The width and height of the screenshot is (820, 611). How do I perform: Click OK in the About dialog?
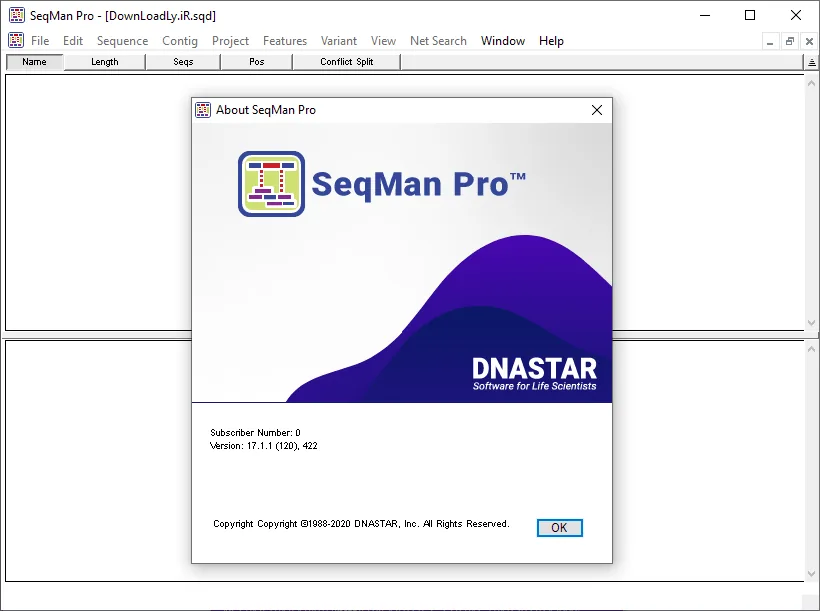559,527
